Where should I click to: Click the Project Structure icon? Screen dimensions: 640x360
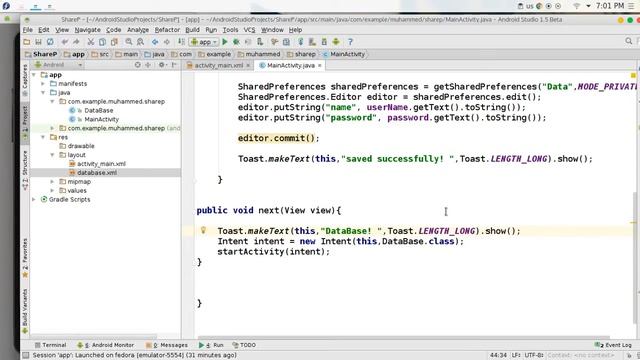pyautogui.click(x=287, y=42)
